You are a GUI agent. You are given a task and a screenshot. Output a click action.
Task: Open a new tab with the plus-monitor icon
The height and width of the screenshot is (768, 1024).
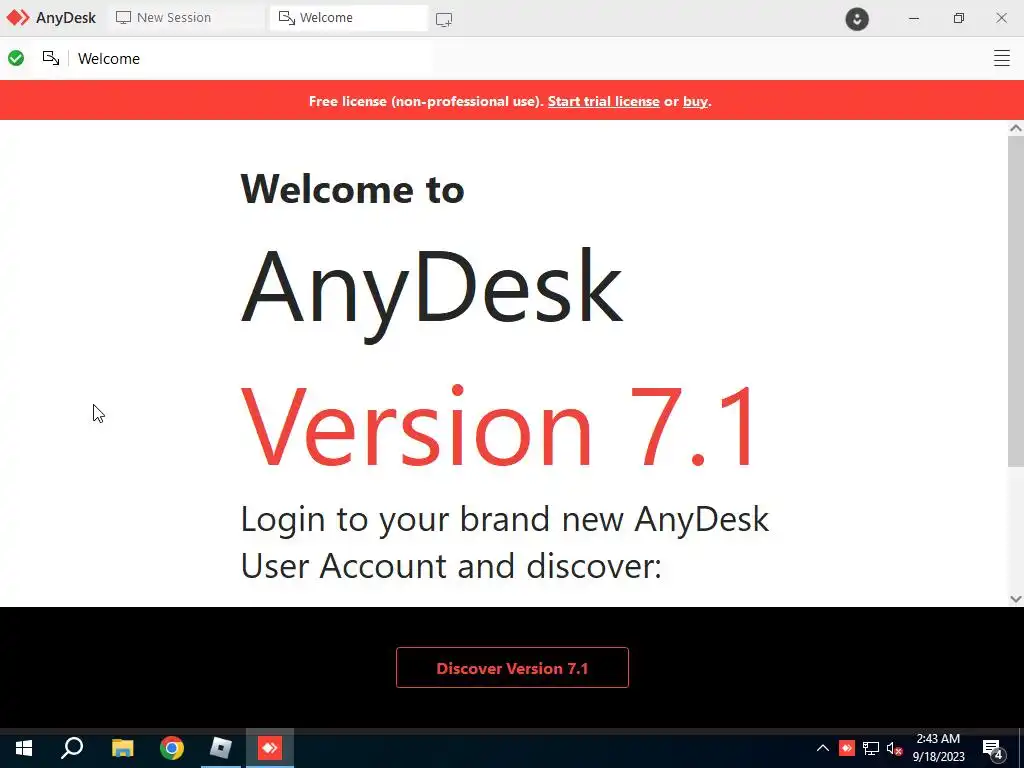point(444,20)
